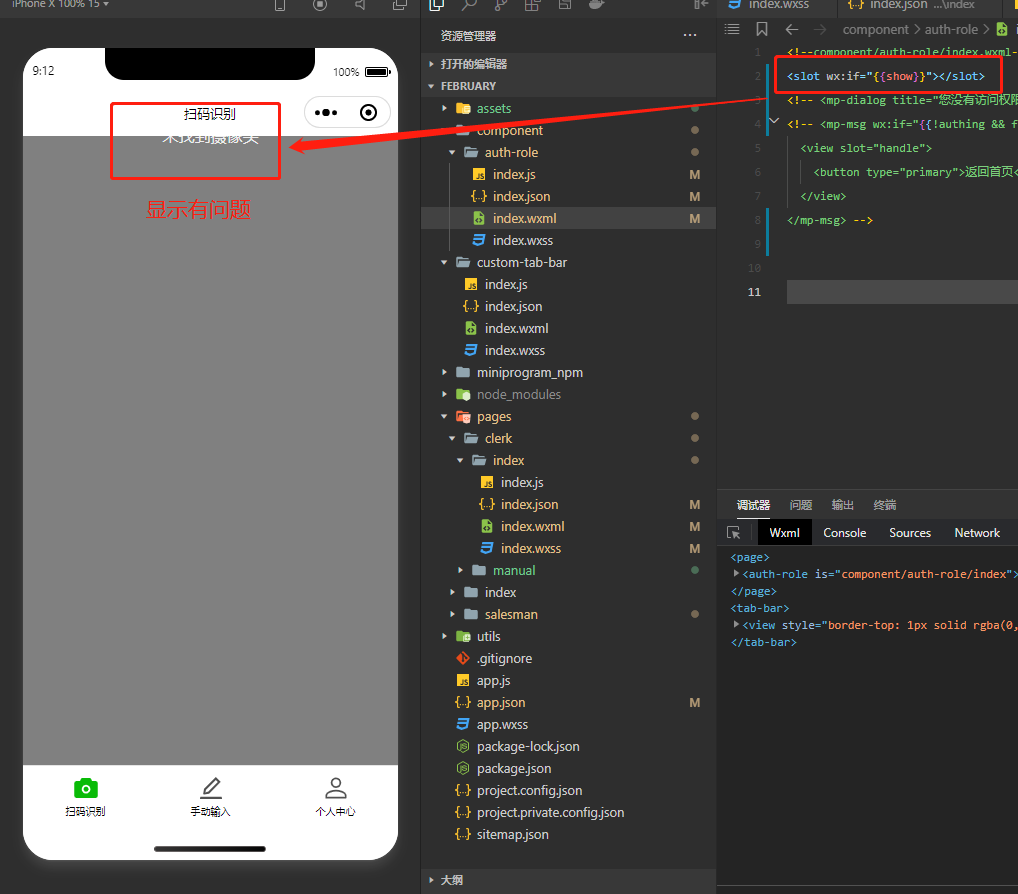Expand the node_modules folder
Viewport: 1018px width, 894px height.
(x=445, y=394)
